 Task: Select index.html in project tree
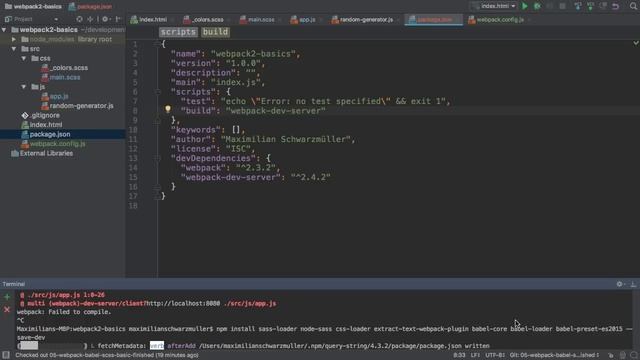(x=45, y=125)
